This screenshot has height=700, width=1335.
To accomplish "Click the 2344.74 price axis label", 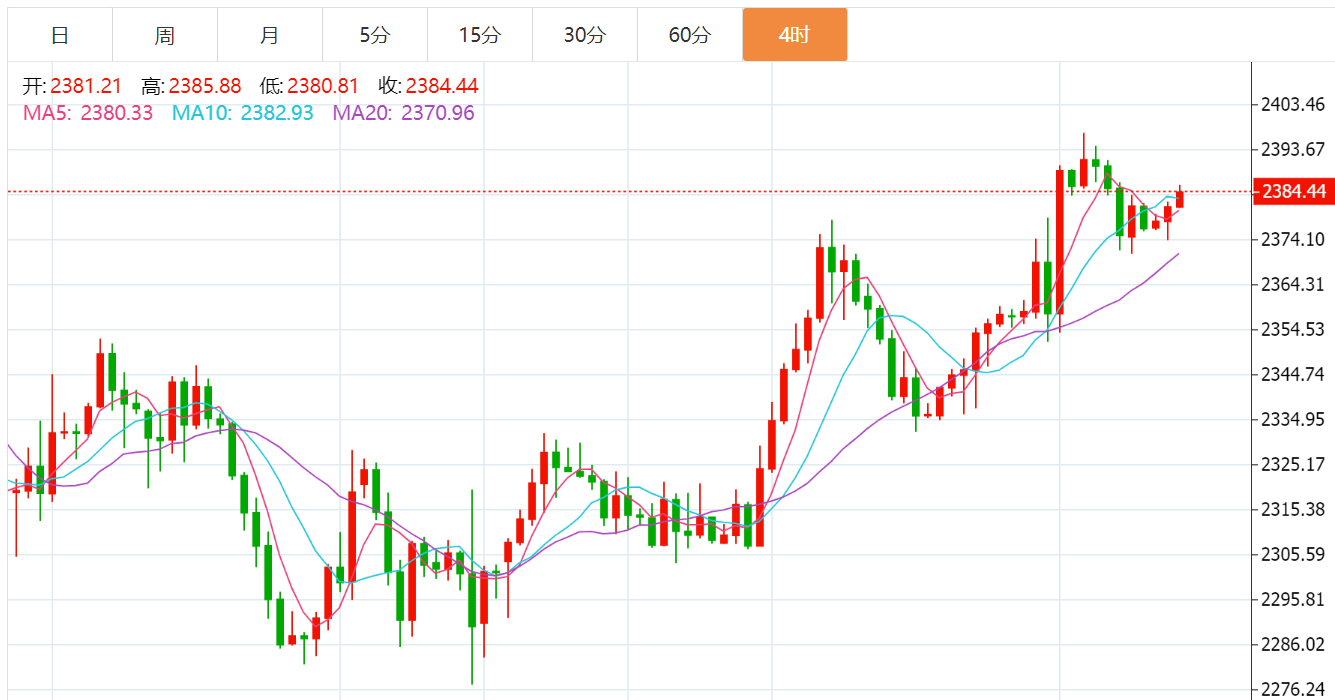I will [x=1293, y=374].
